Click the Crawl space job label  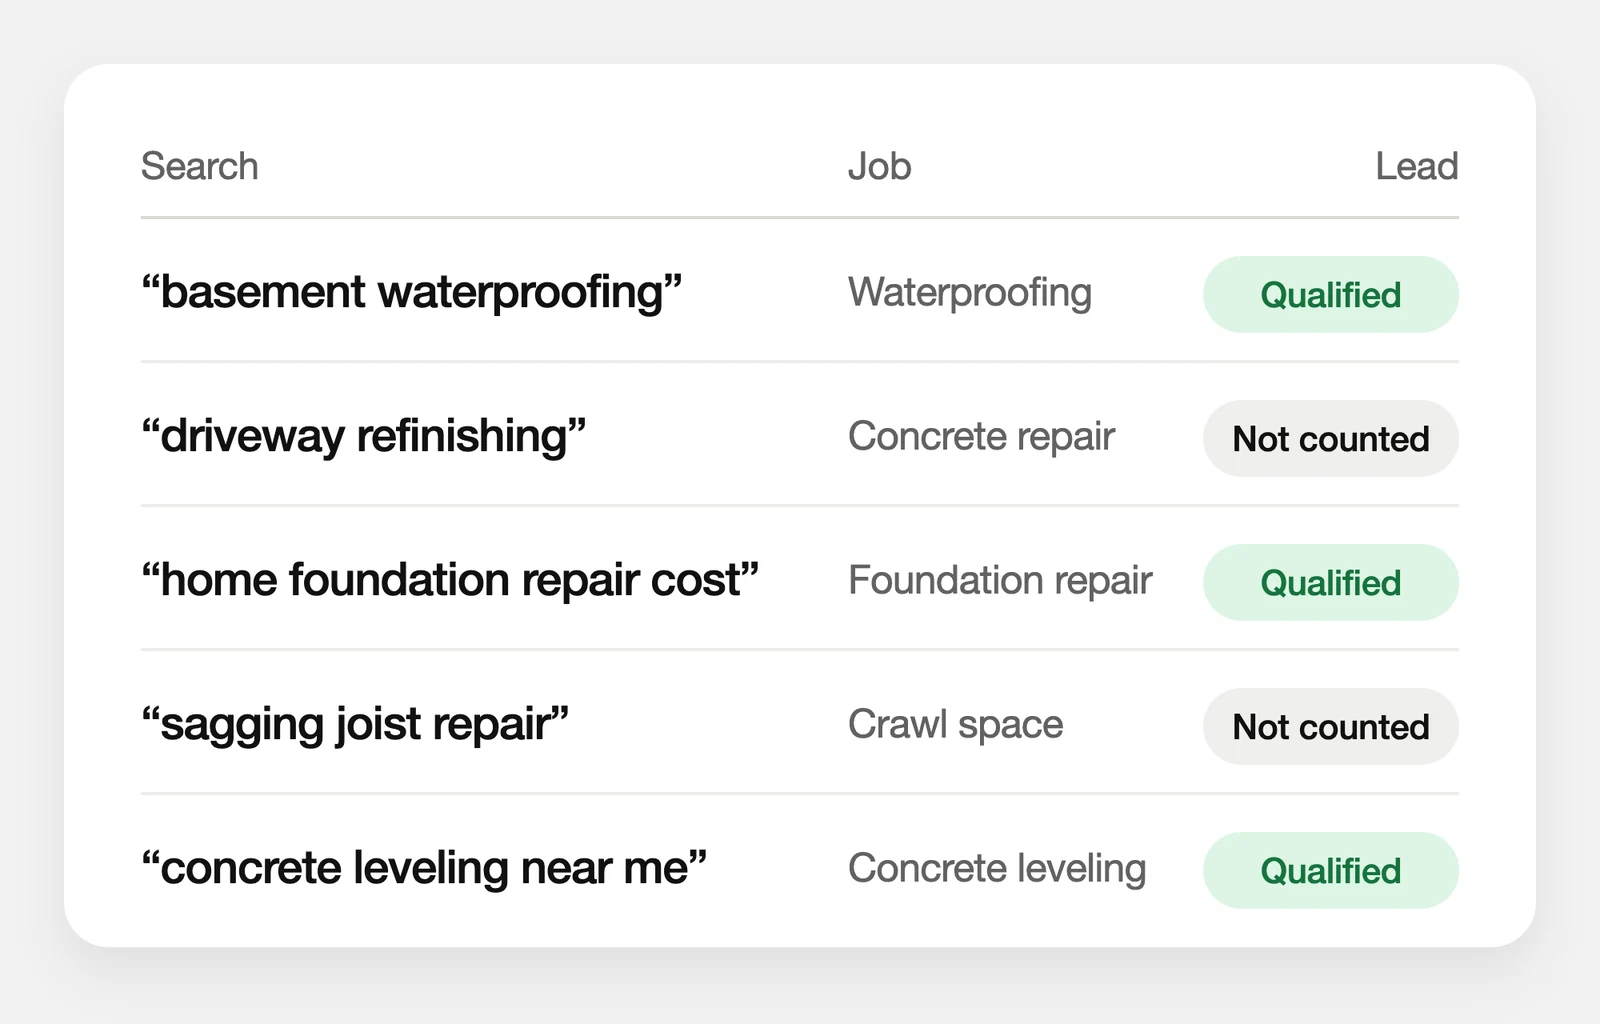(955, 725)
